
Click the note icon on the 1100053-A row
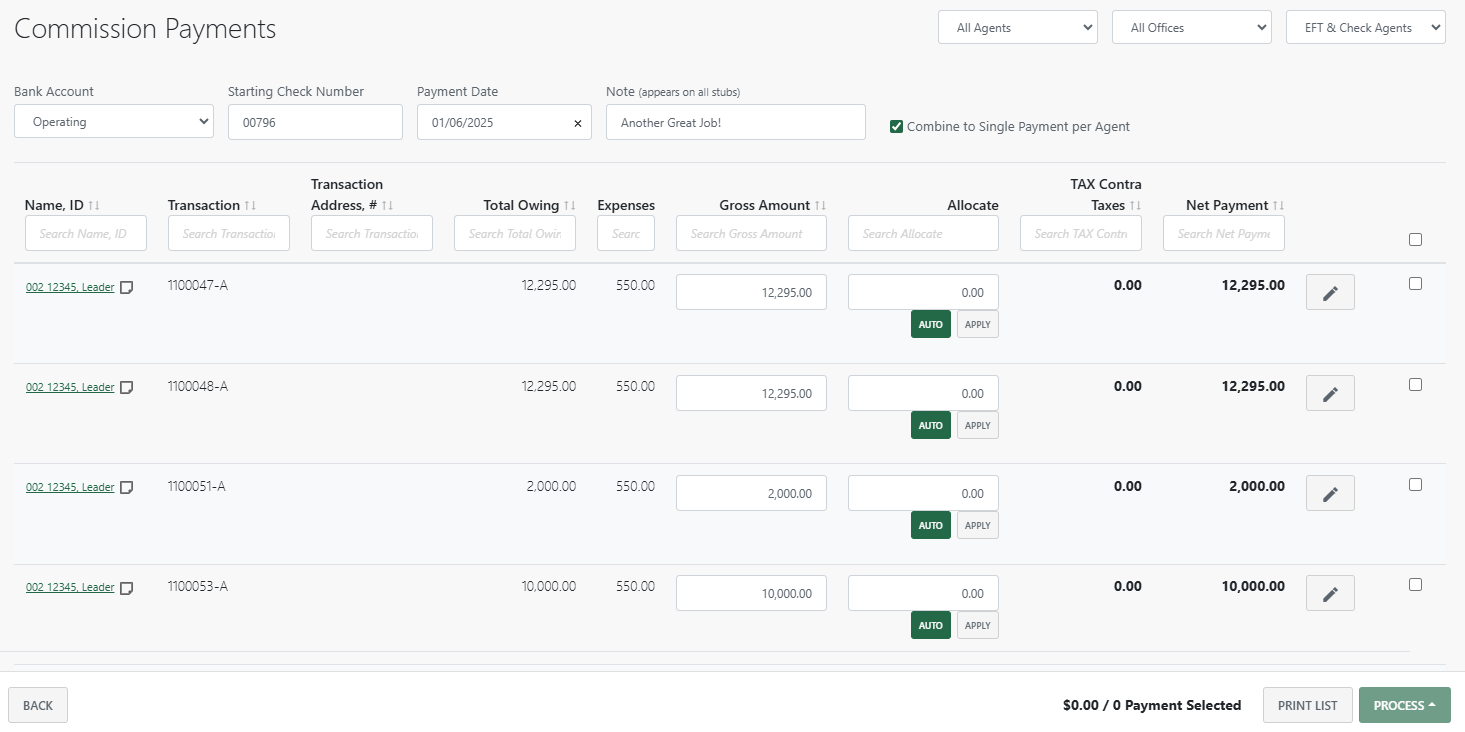[126, 588]
